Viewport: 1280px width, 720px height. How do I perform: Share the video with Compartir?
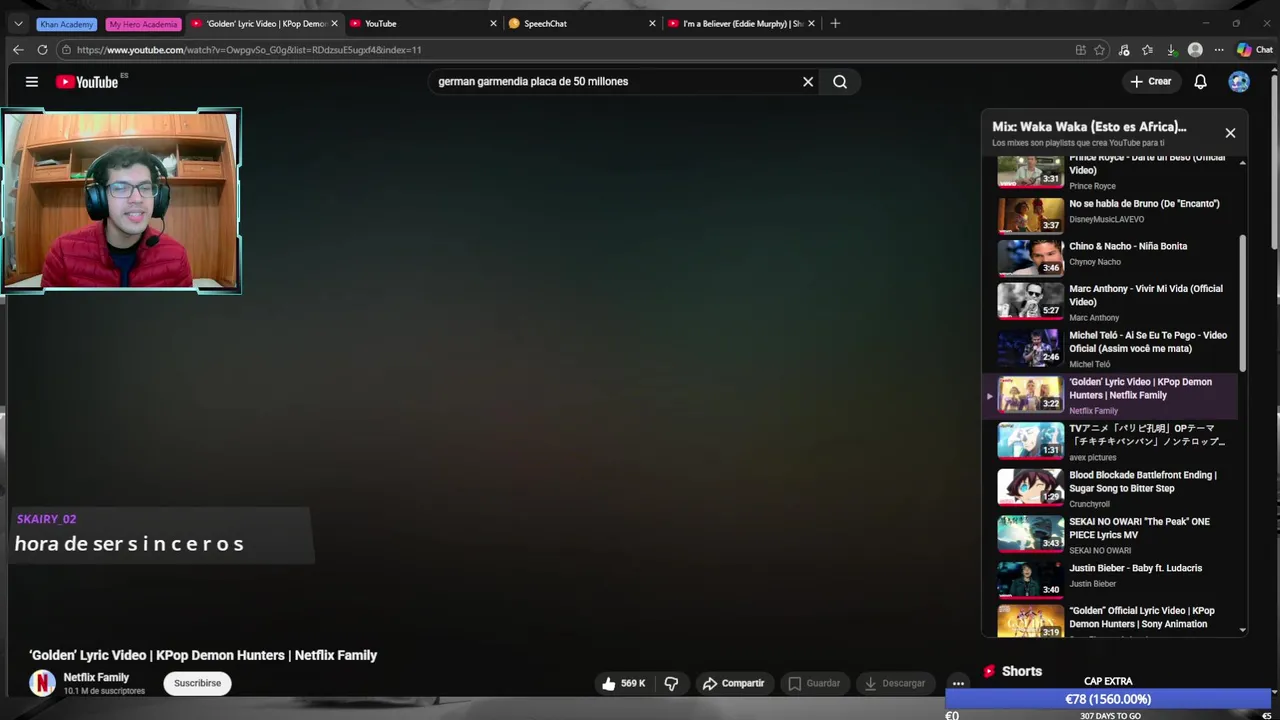(x=733, y=683)
